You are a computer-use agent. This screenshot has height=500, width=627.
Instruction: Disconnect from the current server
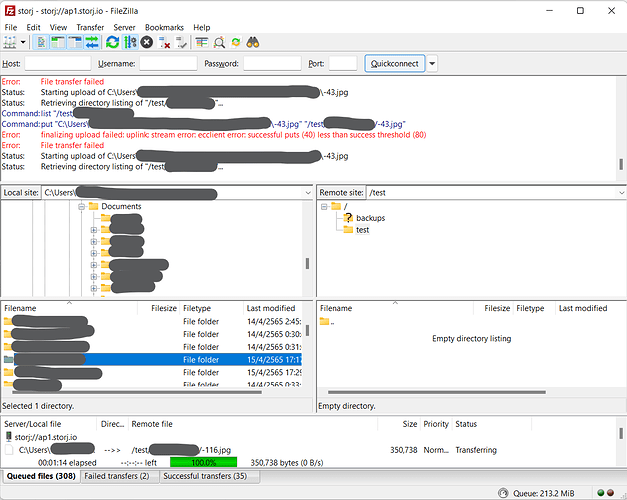tap(164, 42)
